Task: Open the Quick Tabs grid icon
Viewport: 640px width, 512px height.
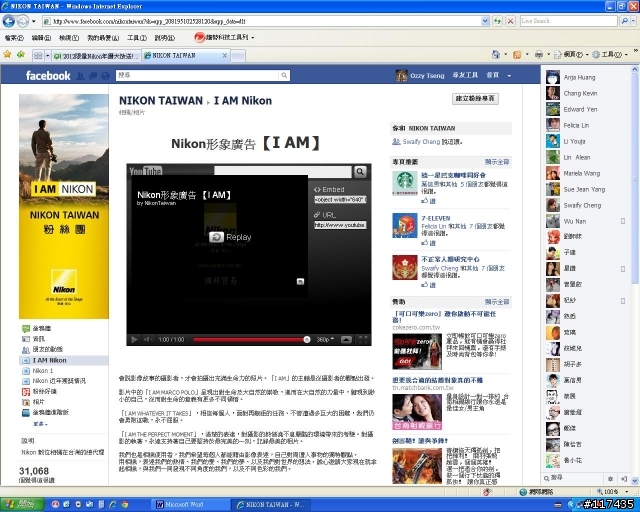Action: [38, 56]
